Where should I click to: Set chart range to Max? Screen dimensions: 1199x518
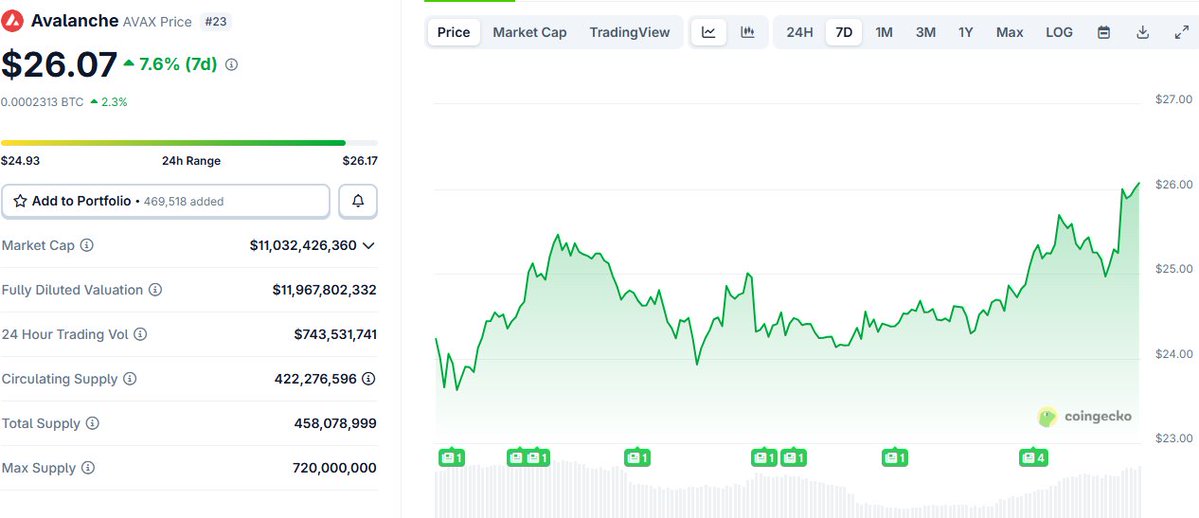[x=1009, y=32]
